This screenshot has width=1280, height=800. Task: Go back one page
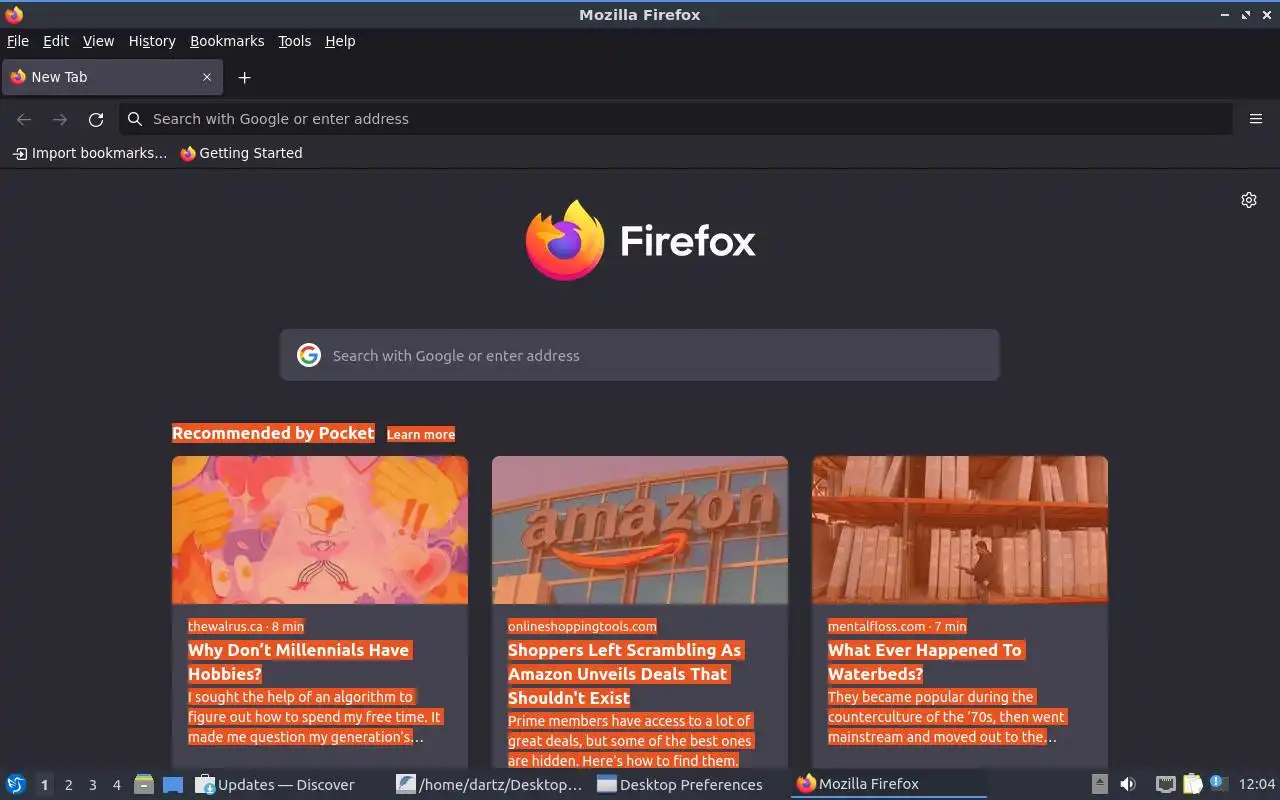click(x=24, y=119)
